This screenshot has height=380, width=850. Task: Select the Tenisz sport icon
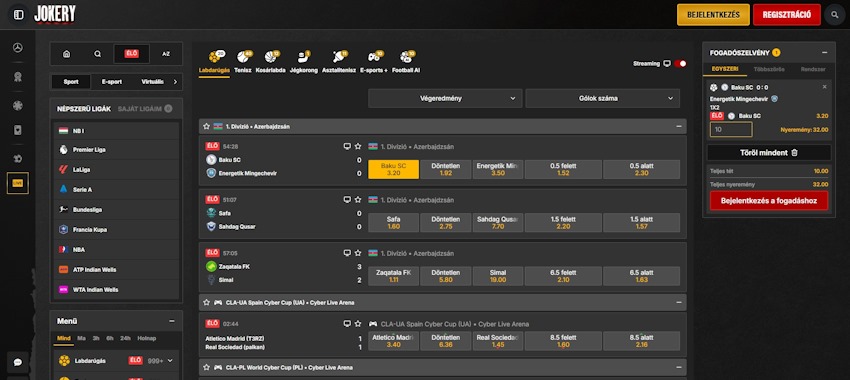[243, 61]
